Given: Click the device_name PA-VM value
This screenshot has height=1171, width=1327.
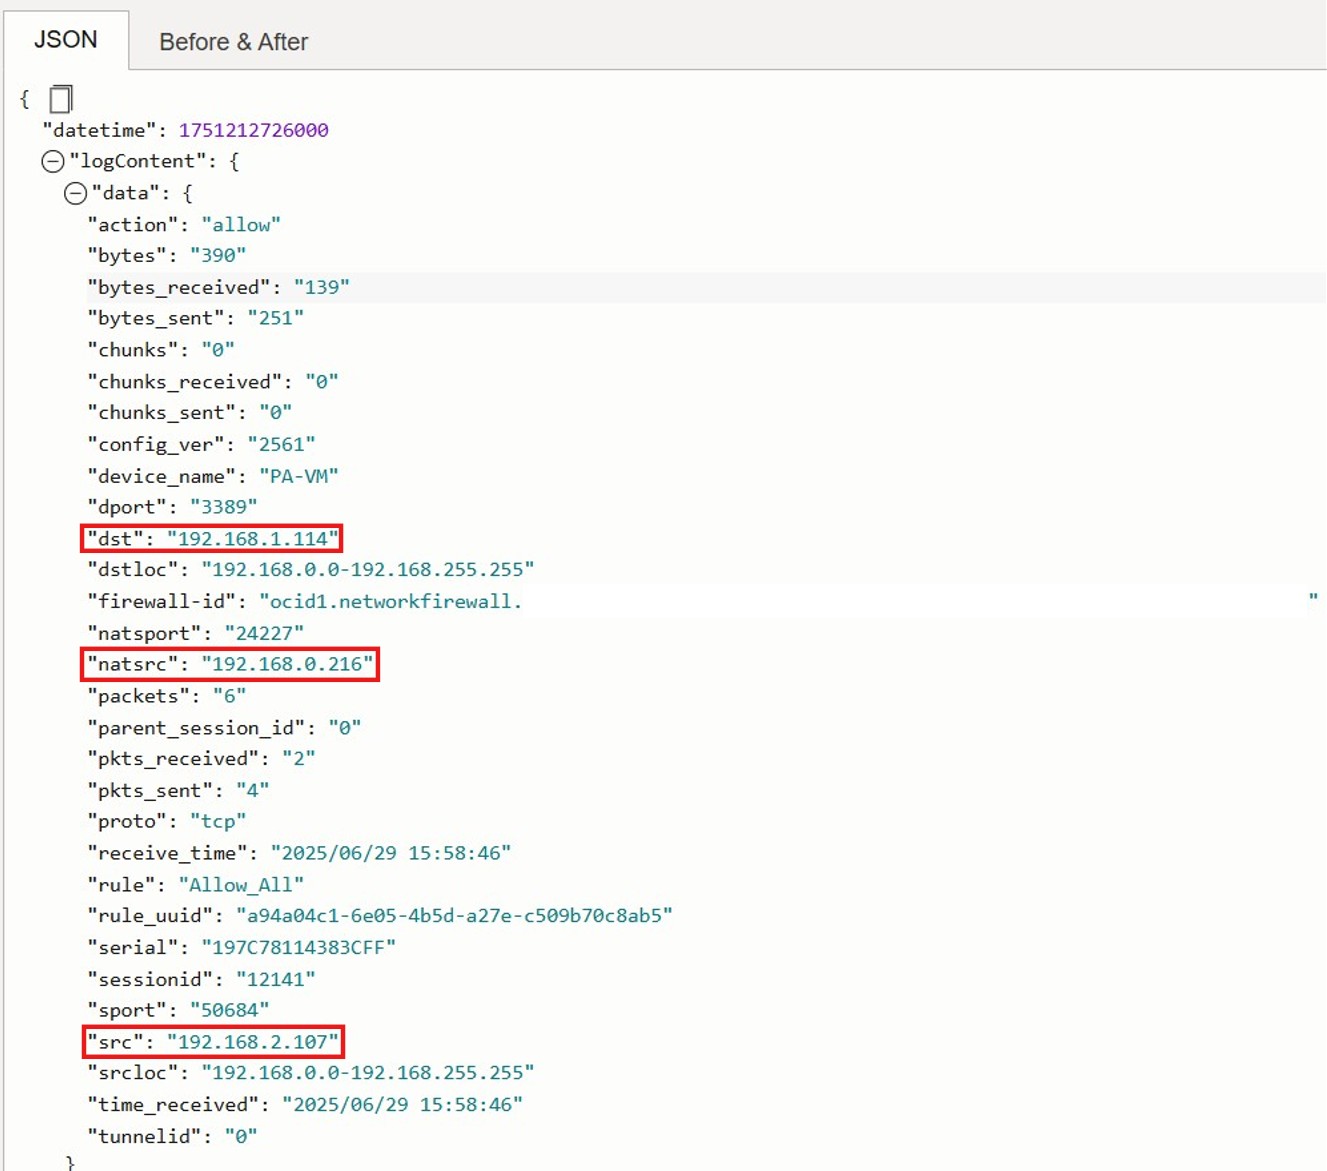Looking at the screenshot, I should 298,476.
